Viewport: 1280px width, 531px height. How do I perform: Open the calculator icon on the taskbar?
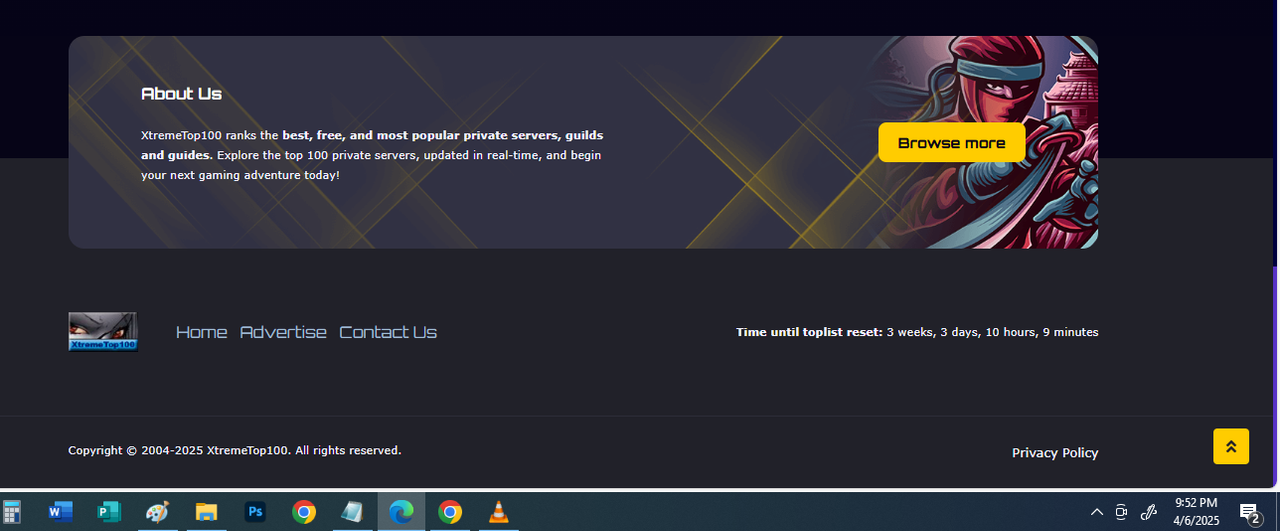12,512
